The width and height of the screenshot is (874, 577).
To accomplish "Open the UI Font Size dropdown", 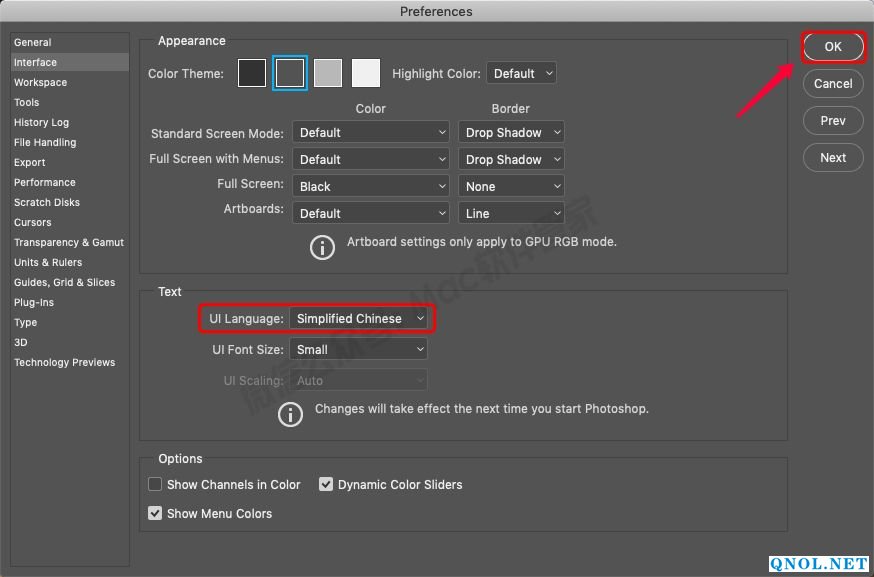I will (x=359, y=349).
